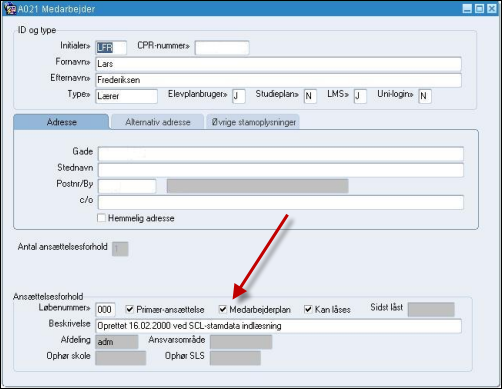Screen dimensions: 502x389
Task: Focus the Gade address field
Action: pyautogui.click(x=281, y=154)
